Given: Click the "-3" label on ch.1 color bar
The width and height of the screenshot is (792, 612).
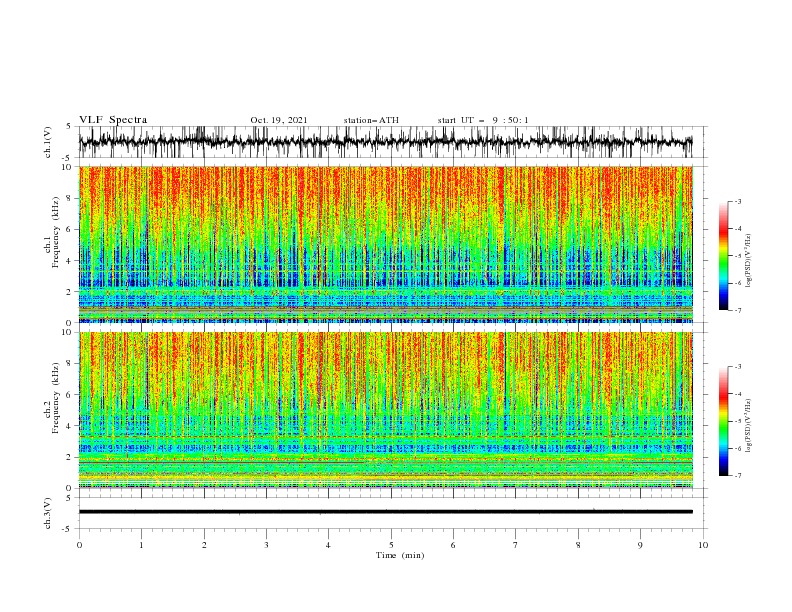Looking at the screenshot, I should tap(738, 201).
